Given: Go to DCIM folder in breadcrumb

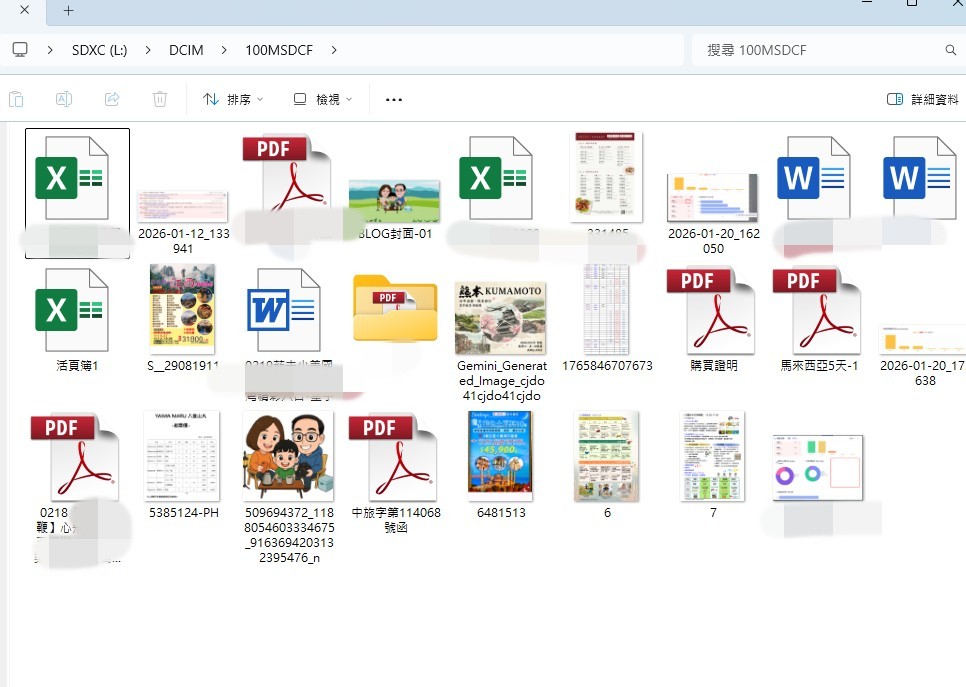Looking at the screenshot, I should click(186, 50).
